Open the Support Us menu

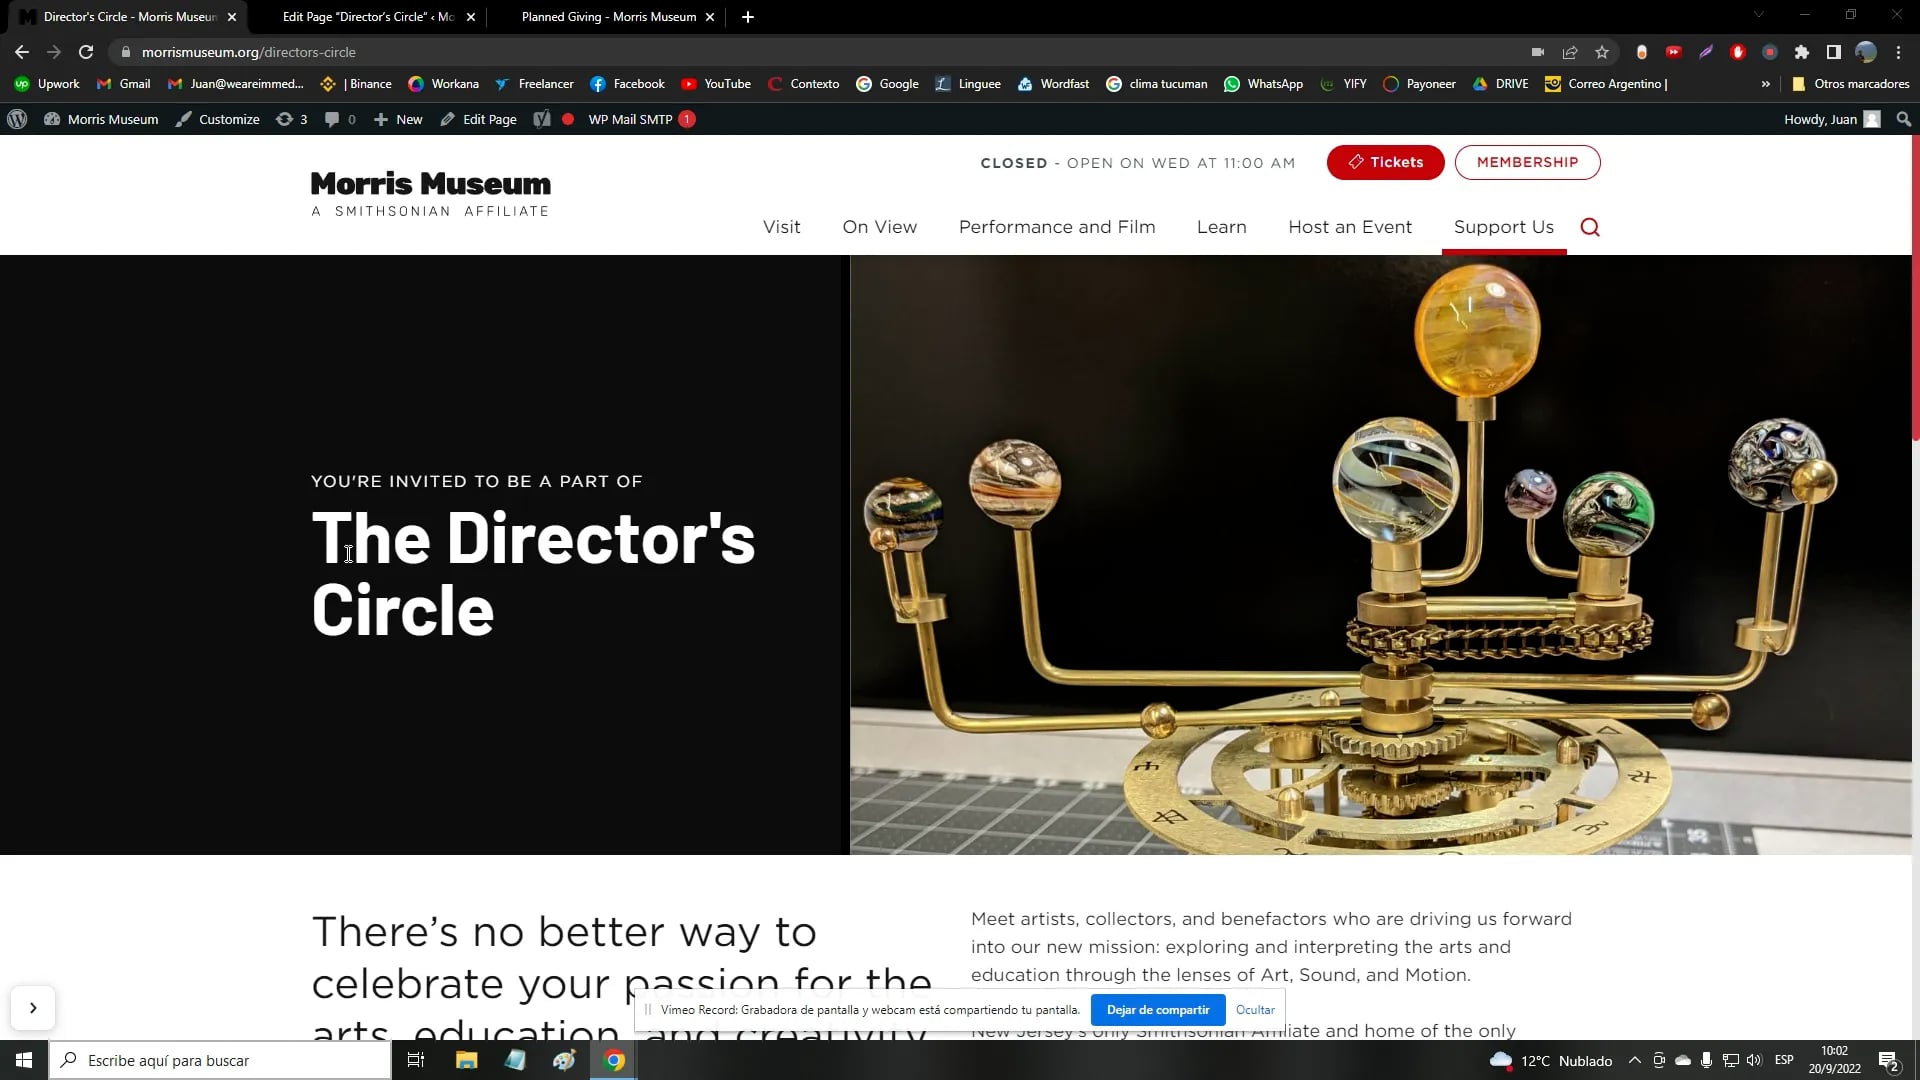[x=1504, y=227]
